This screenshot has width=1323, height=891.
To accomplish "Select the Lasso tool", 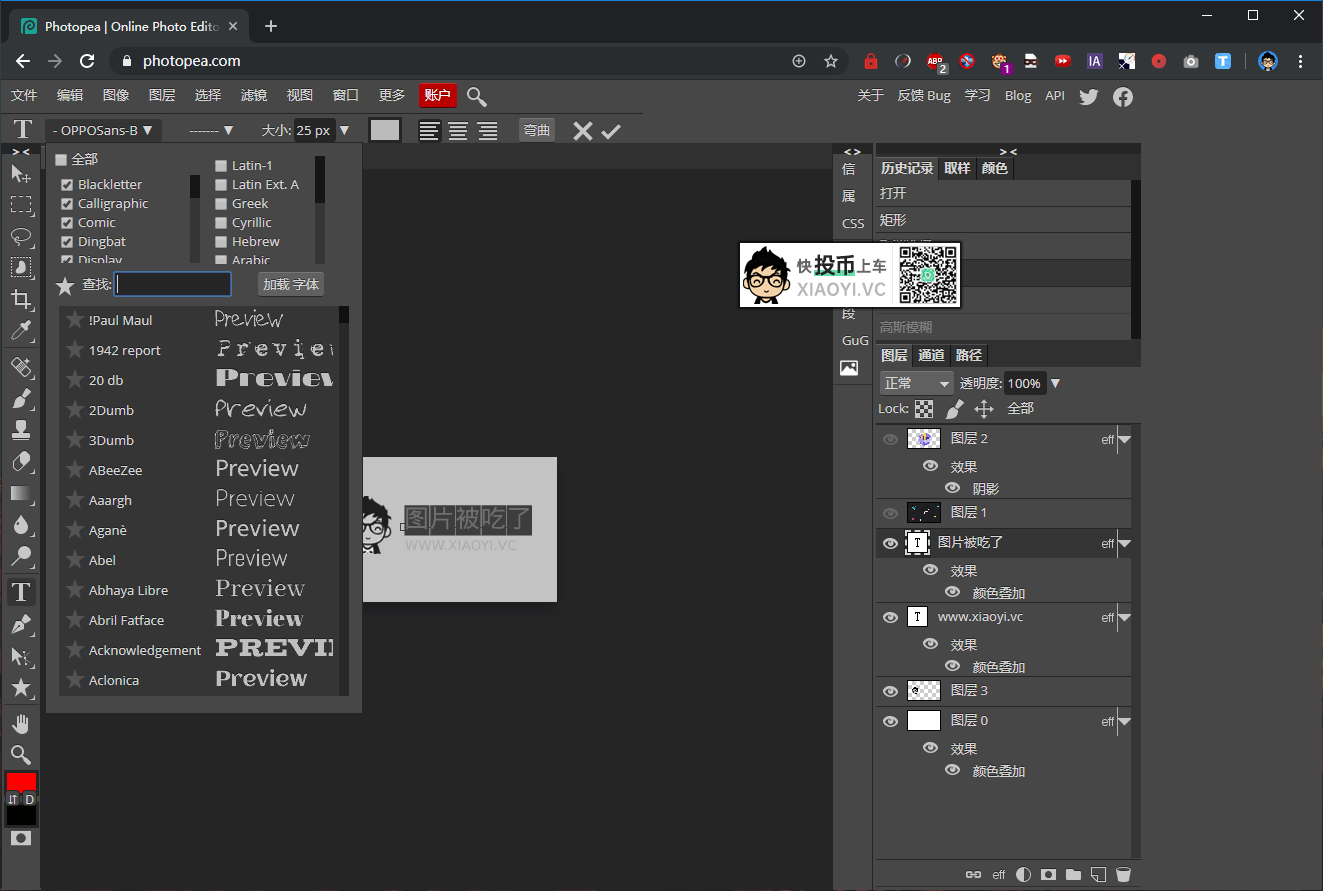I will (20, 236).
